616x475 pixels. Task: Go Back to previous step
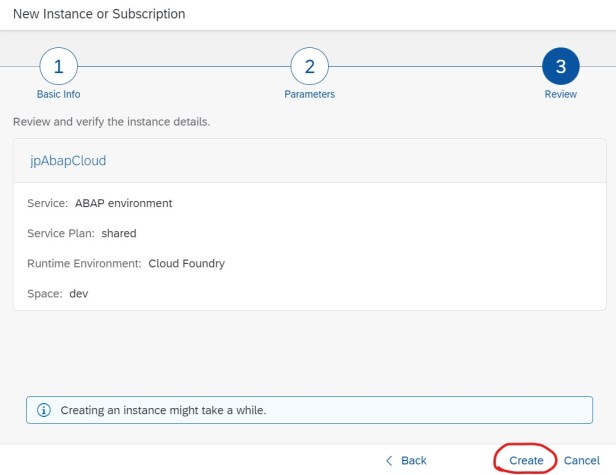[x=407, y=460]
